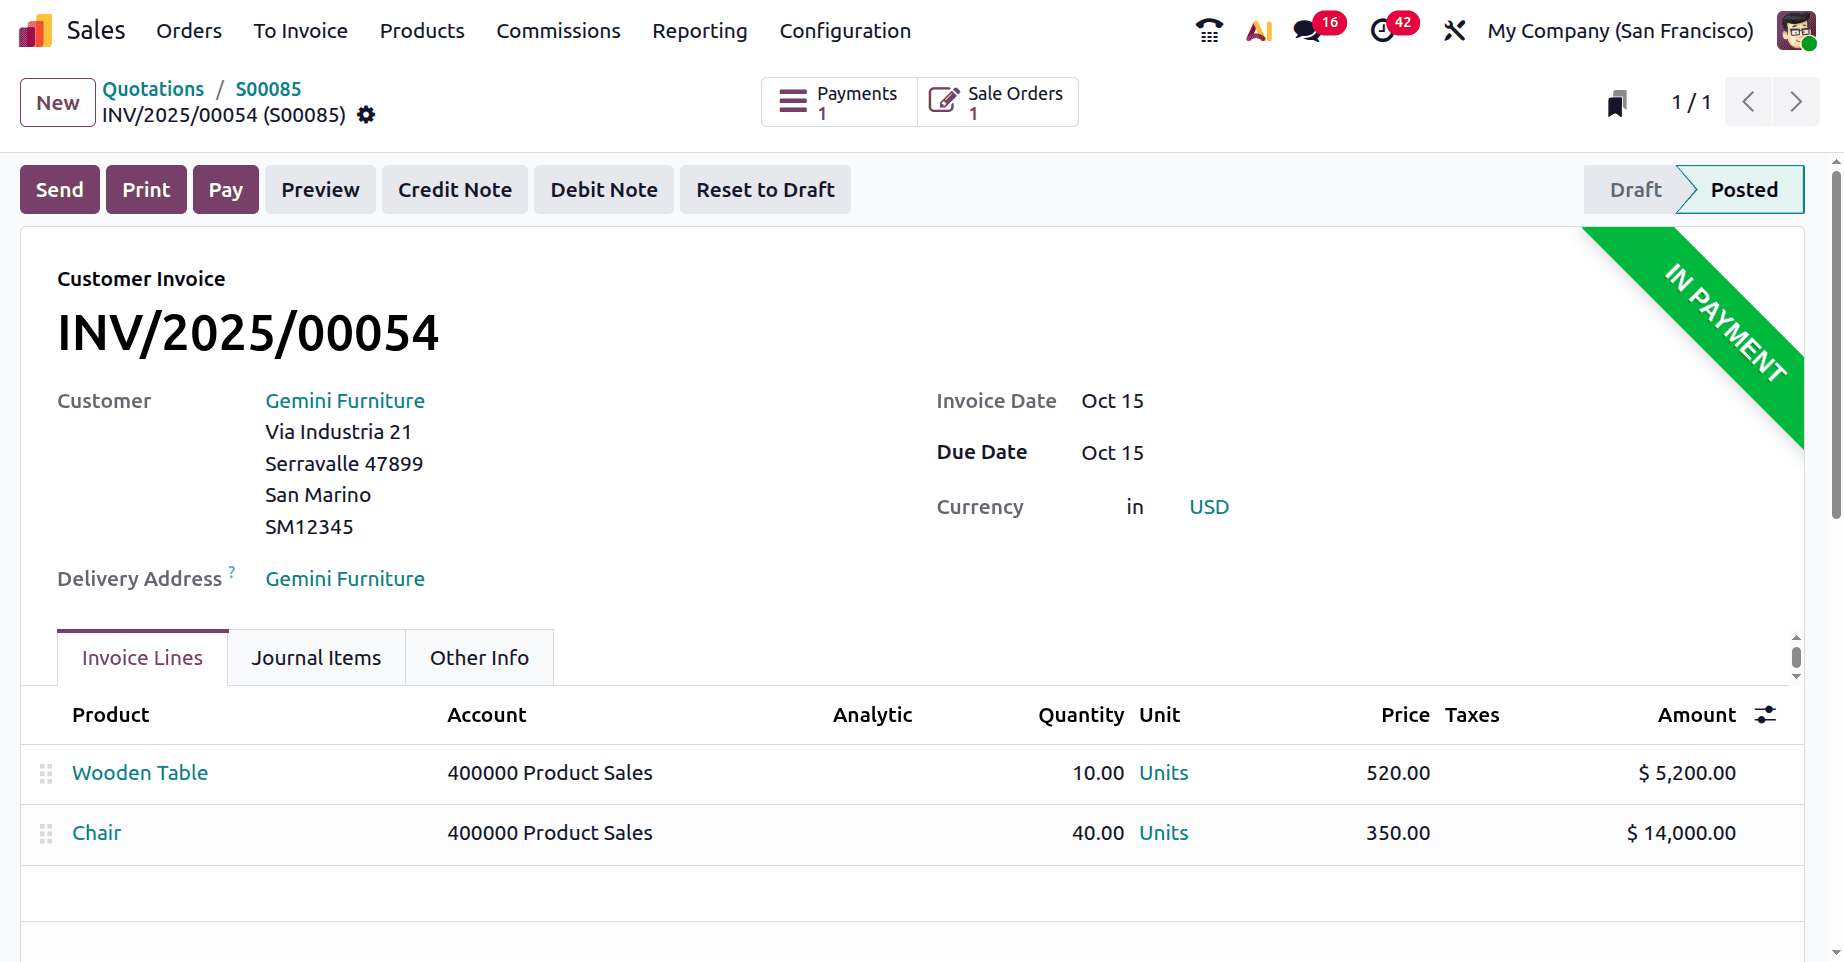
Task: Open the USD currency link
Action: (1208, 507)
